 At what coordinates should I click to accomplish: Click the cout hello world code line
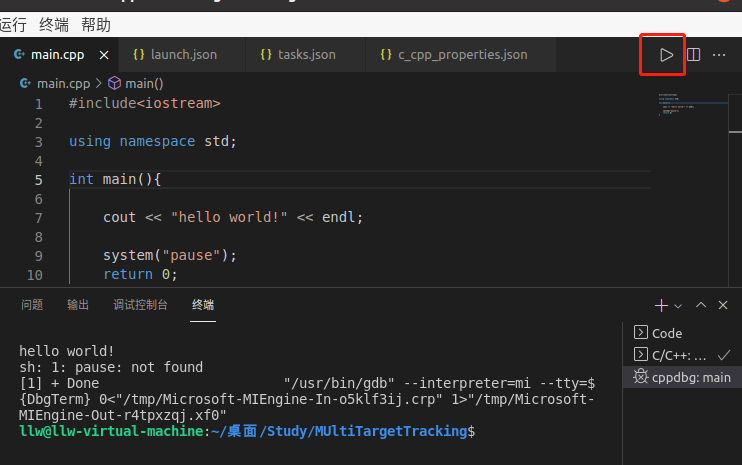click(233, 217)
